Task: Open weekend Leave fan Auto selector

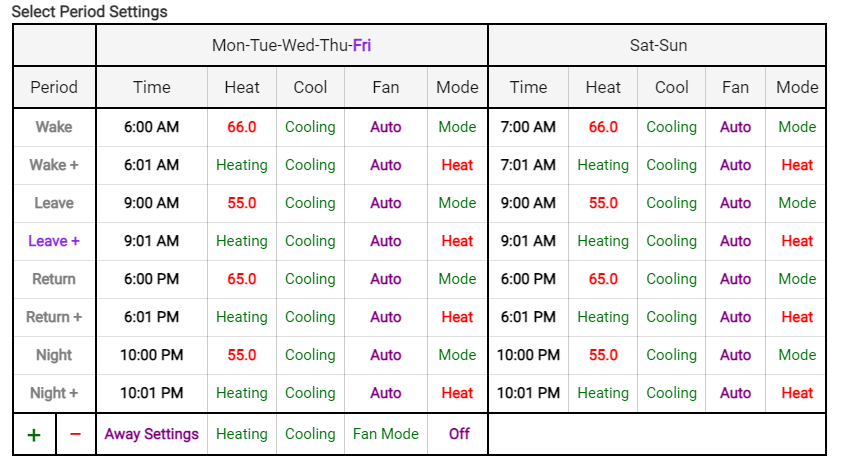Action: (735, 203)
